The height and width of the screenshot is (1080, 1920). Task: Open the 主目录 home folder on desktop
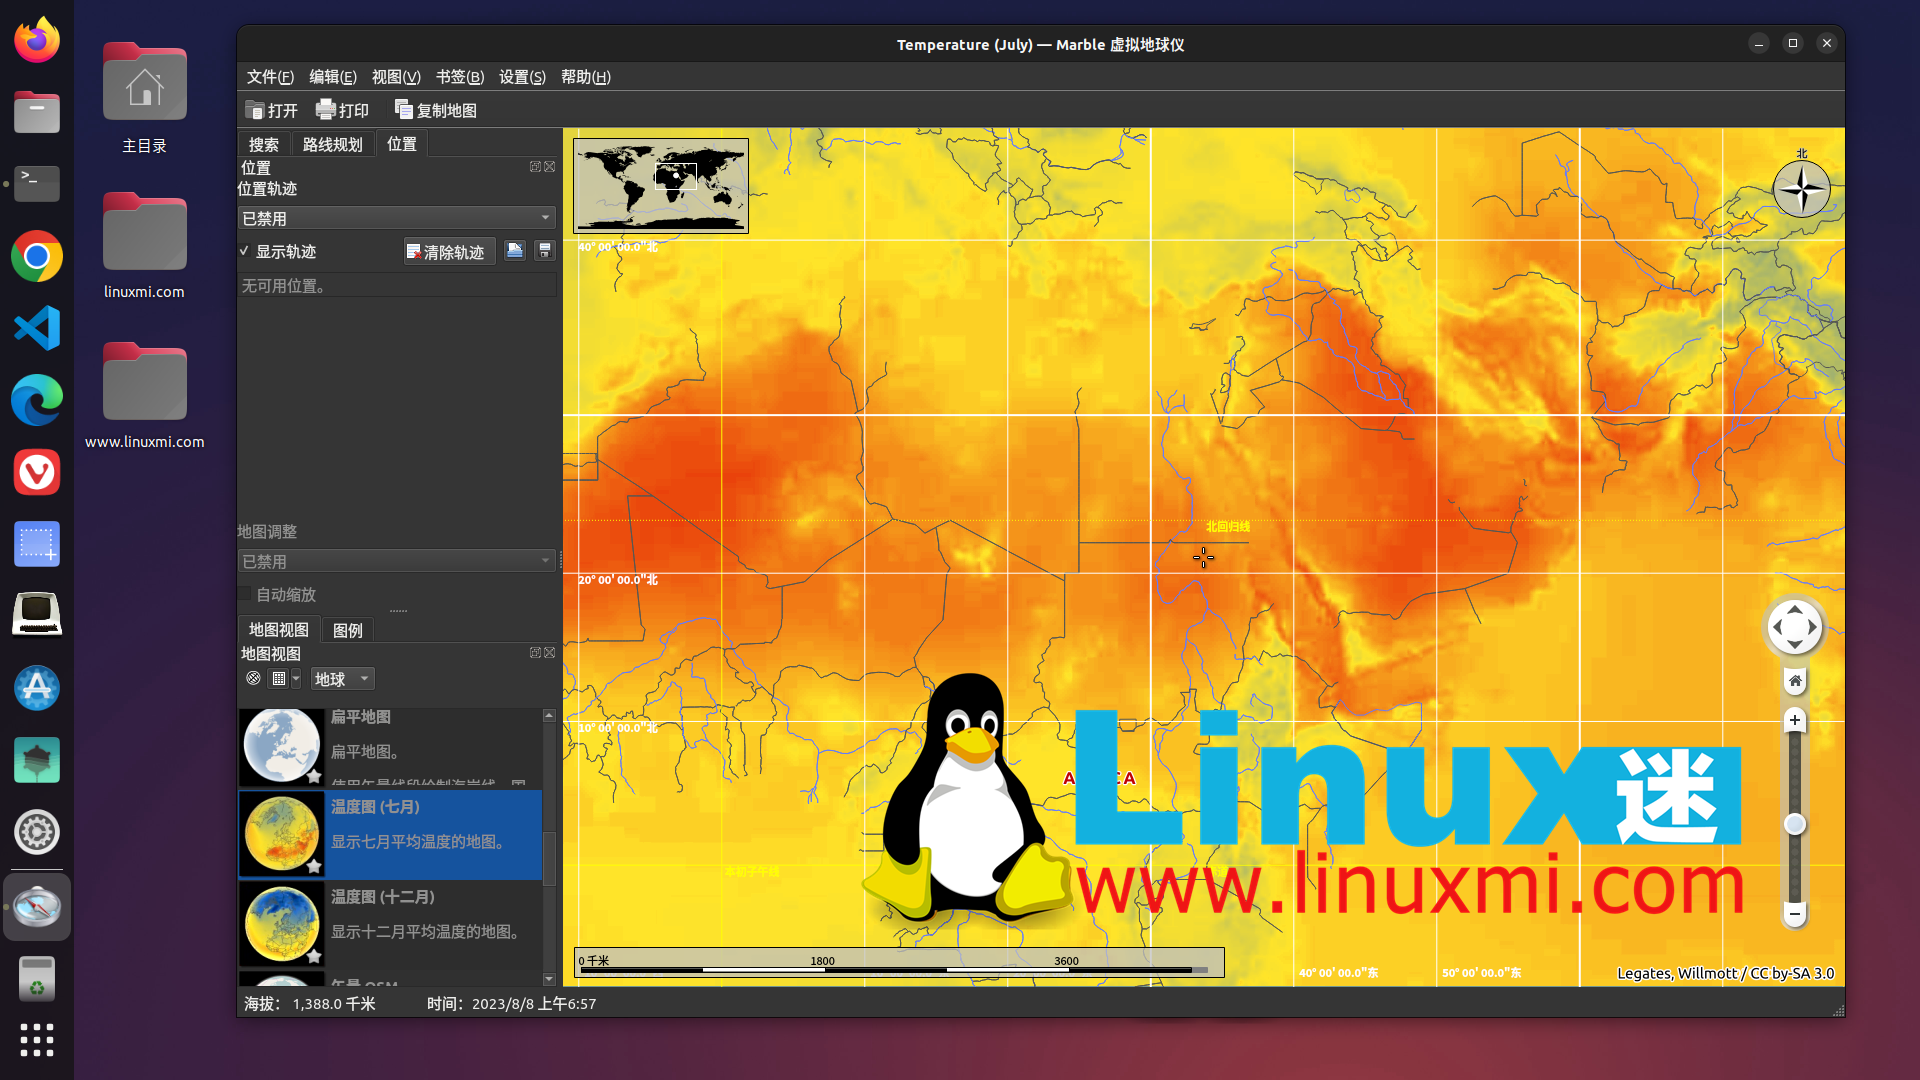pyautogui.click(x=144, y=98)
